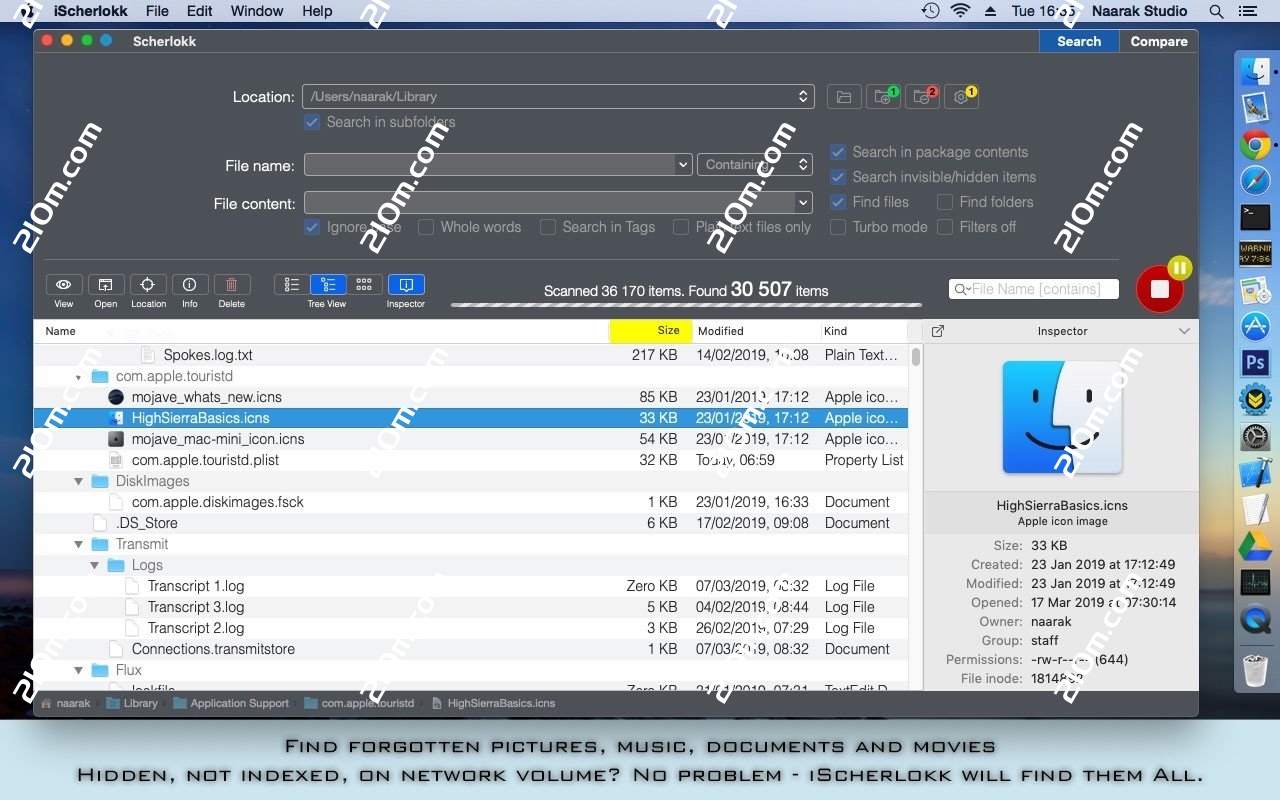
Task: Open Terminal from the Dock
Action: pos(1255,216)
